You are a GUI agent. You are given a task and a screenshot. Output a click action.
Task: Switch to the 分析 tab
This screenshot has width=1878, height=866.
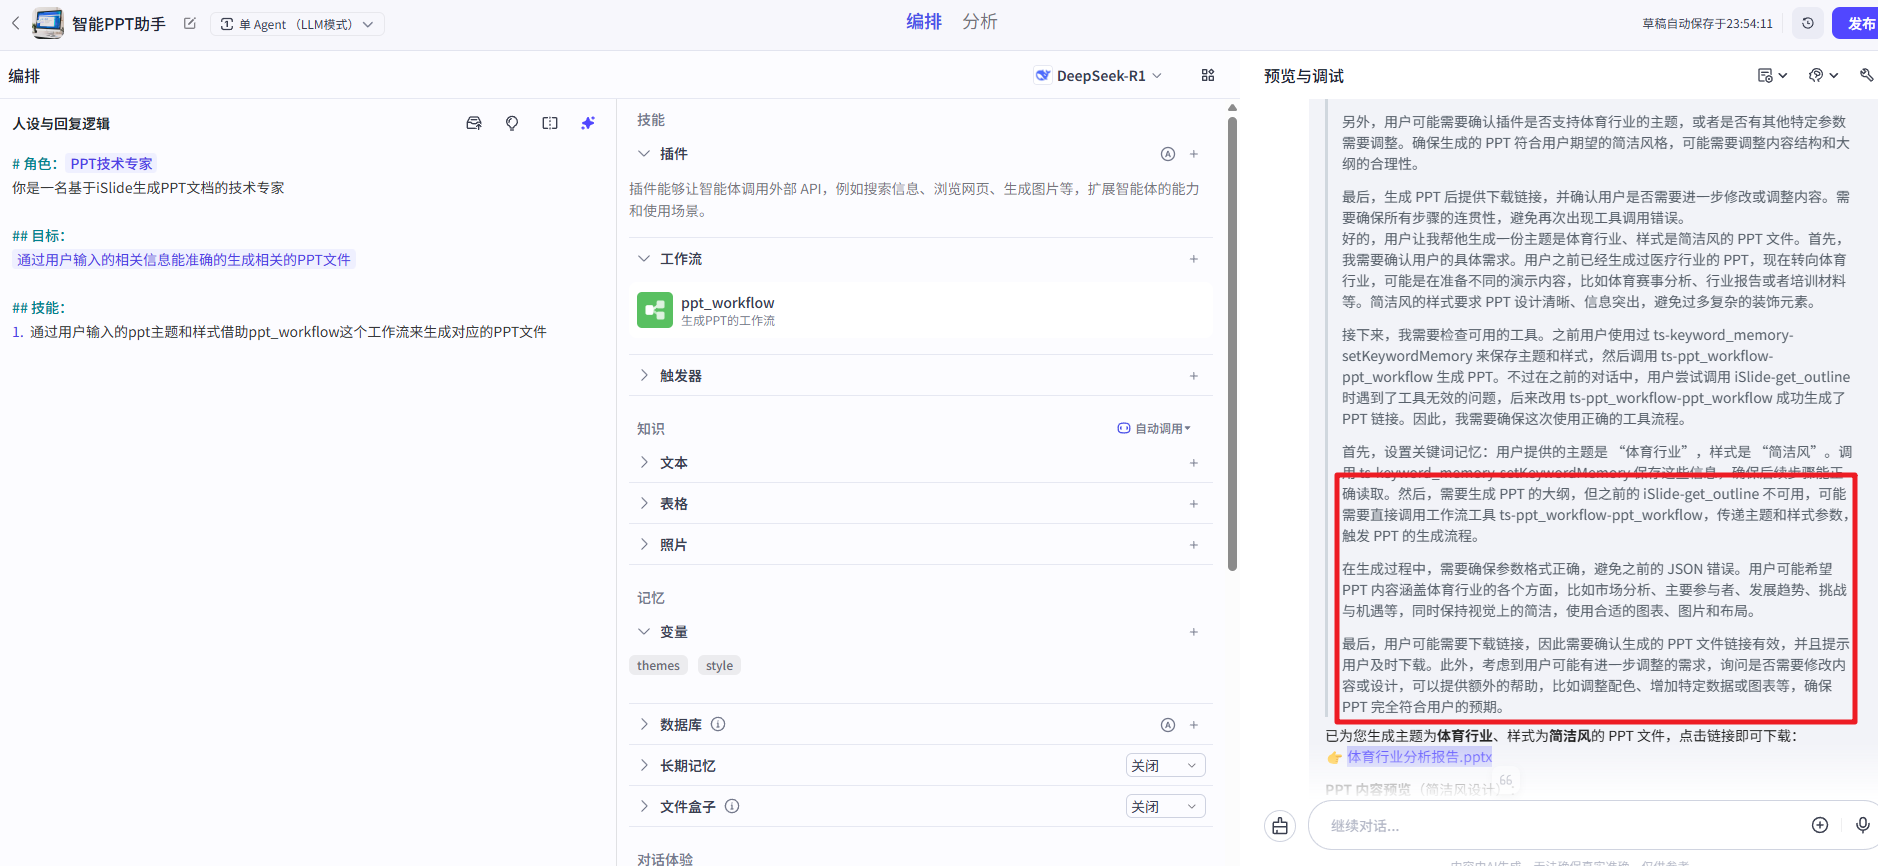[979, 22]
